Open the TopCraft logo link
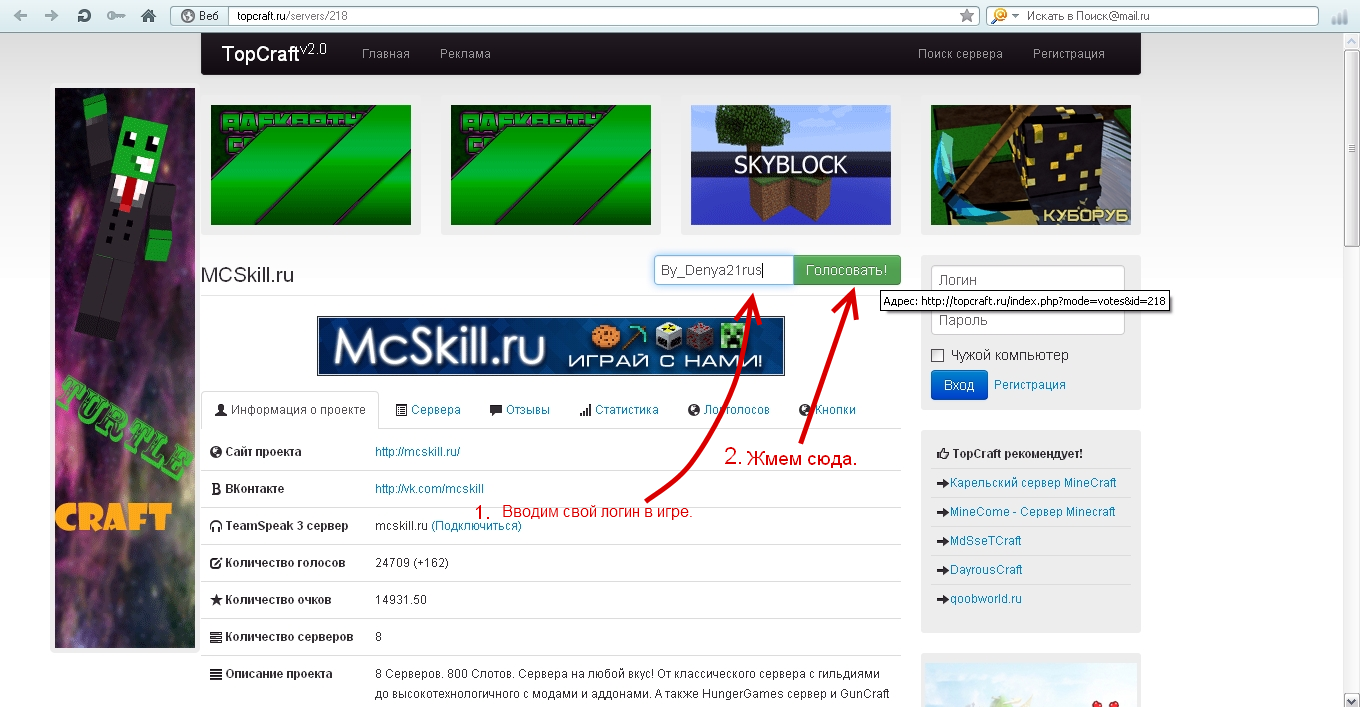 click(274, 53)
